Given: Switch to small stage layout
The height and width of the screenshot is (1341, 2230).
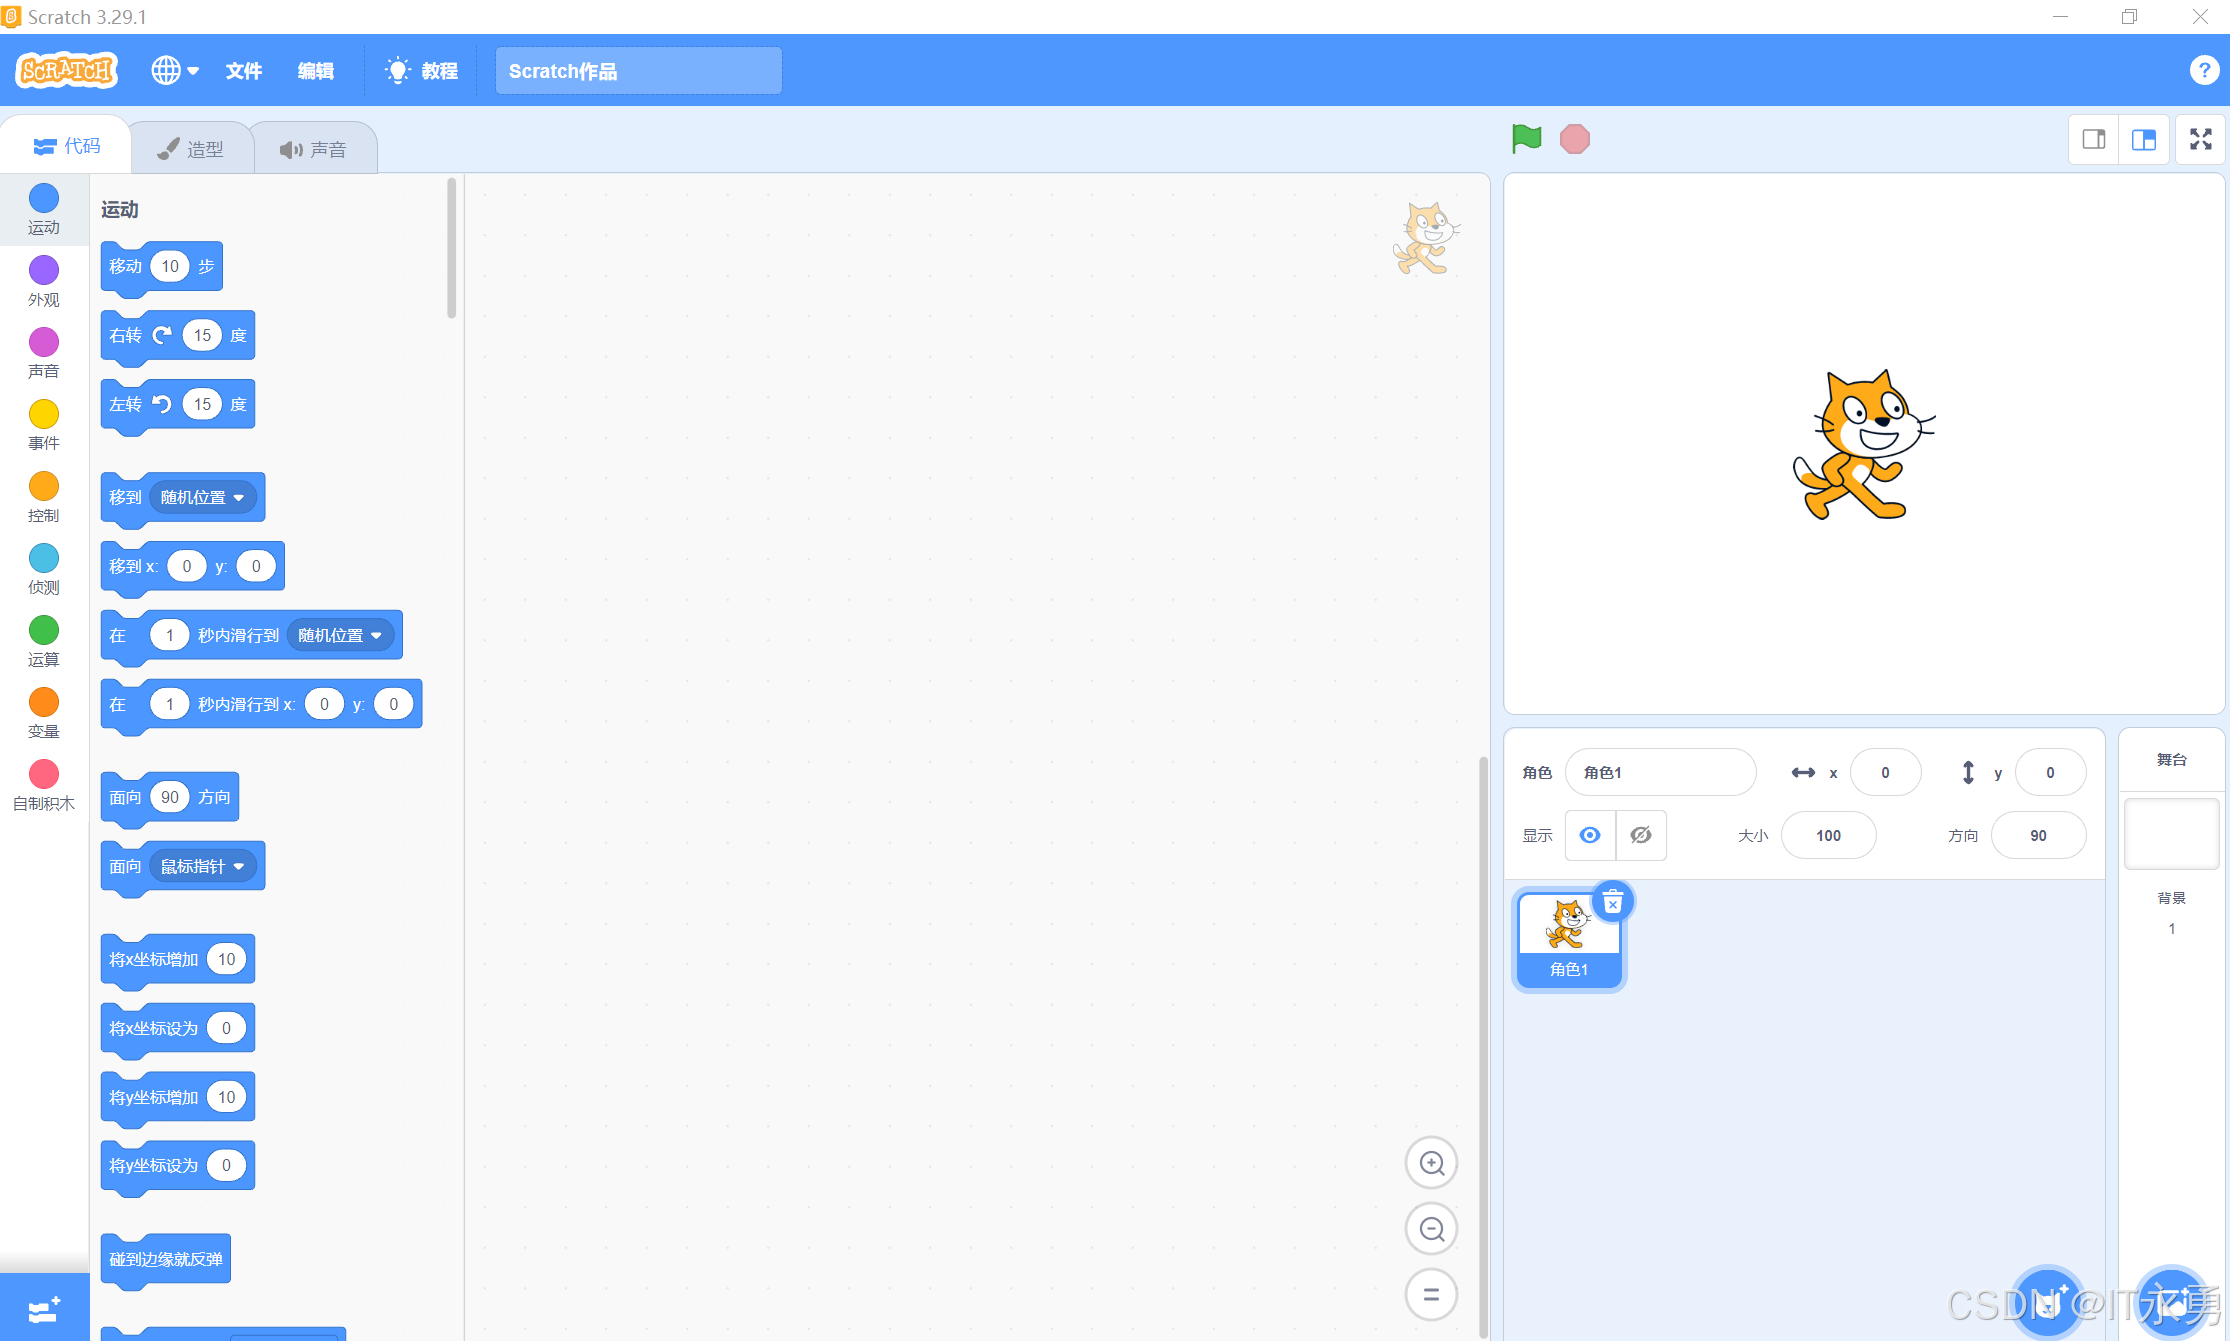Looking at the screenshot, I should 2094,139.
